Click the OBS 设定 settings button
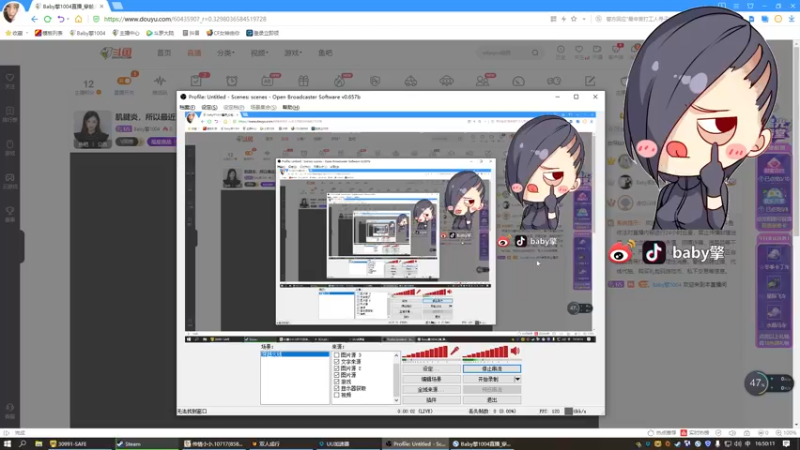The image size is (800, 450). pos(431,369)
